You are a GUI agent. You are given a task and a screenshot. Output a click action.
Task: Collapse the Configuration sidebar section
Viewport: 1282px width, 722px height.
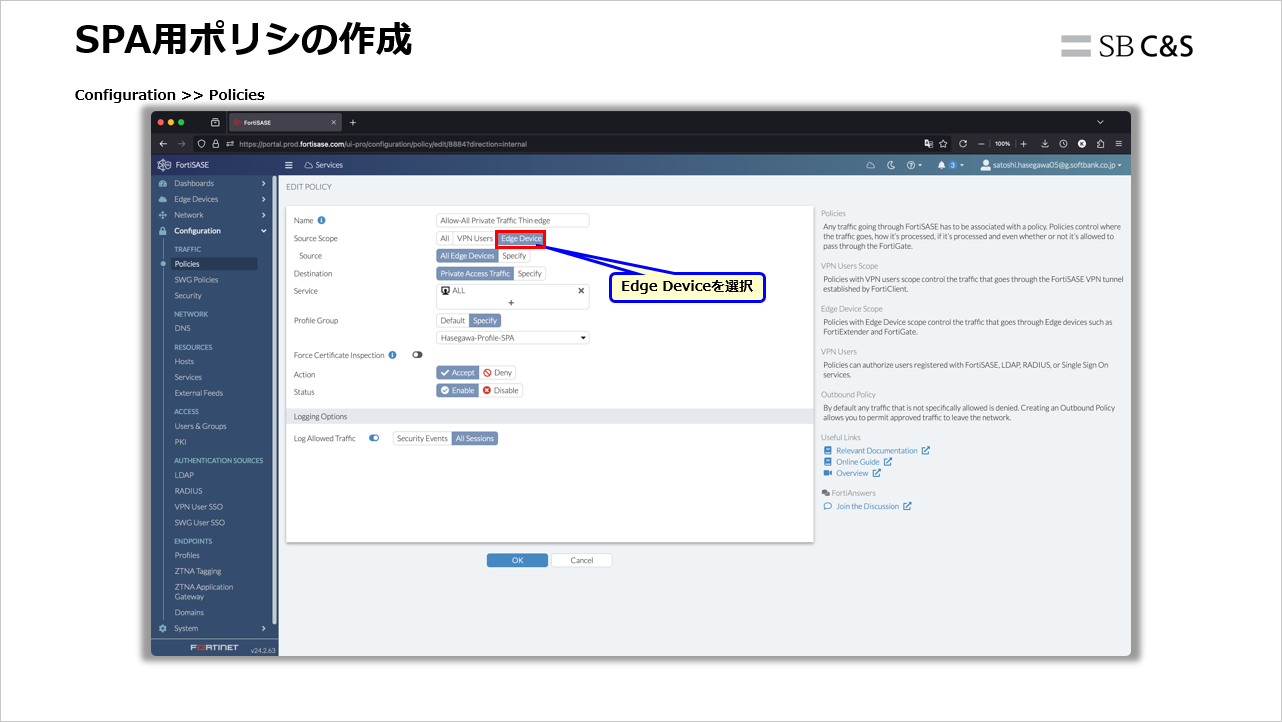pyautogui.click(x=213, y=231)
